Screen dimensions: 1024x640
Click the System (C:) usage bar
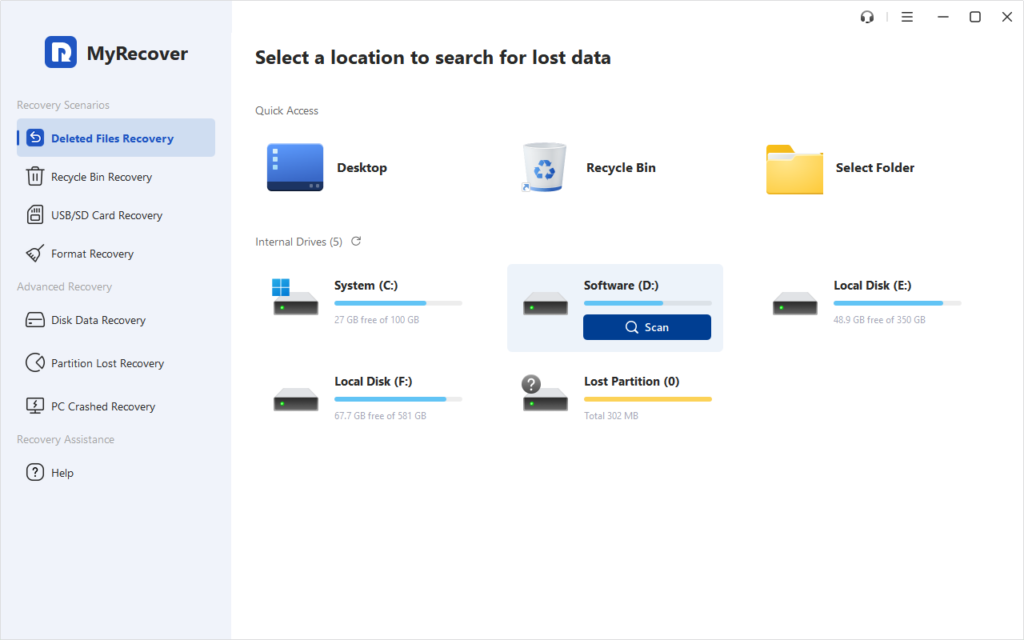point(398,303)
